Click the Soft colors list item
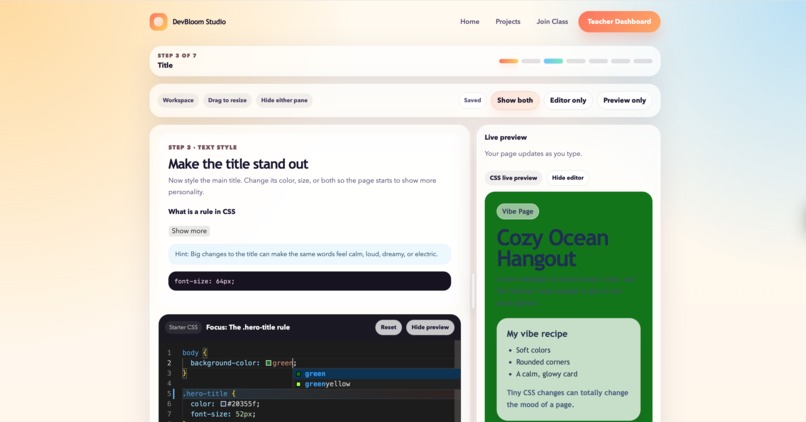 tap(533, 350)
